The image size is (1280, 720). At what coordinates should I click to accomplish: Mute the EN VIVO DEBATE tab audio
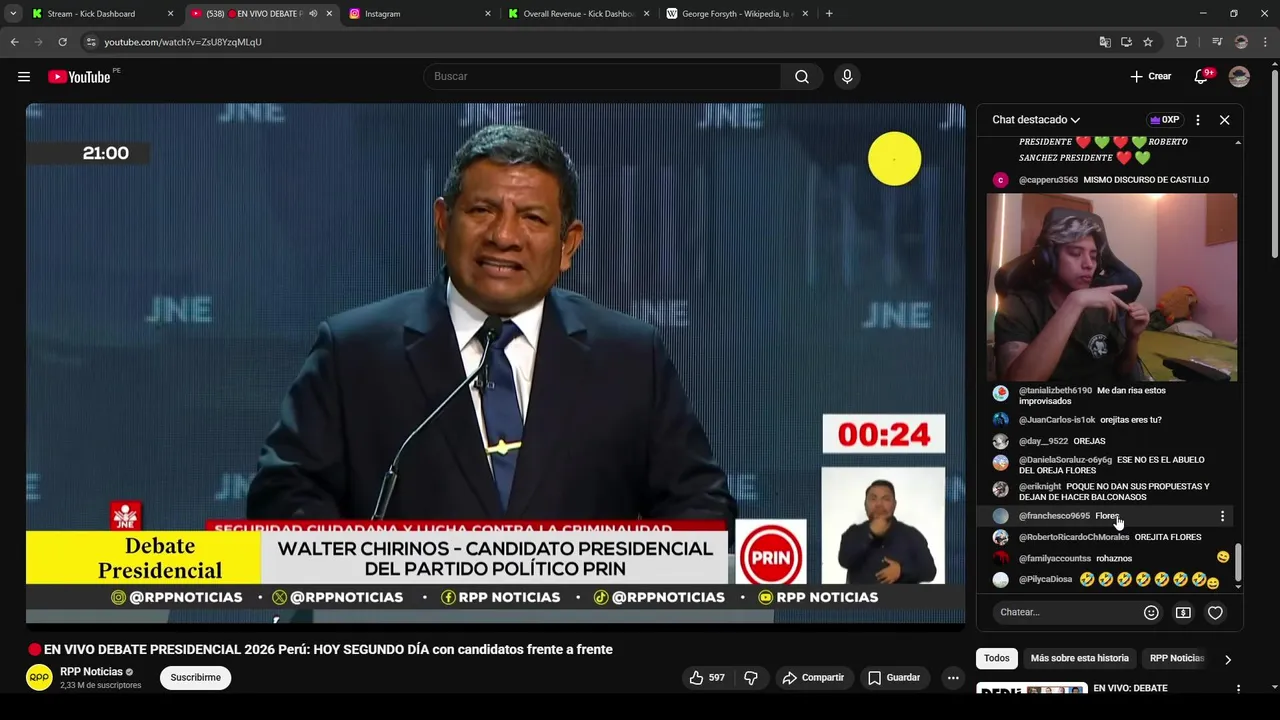coord(313,14)
